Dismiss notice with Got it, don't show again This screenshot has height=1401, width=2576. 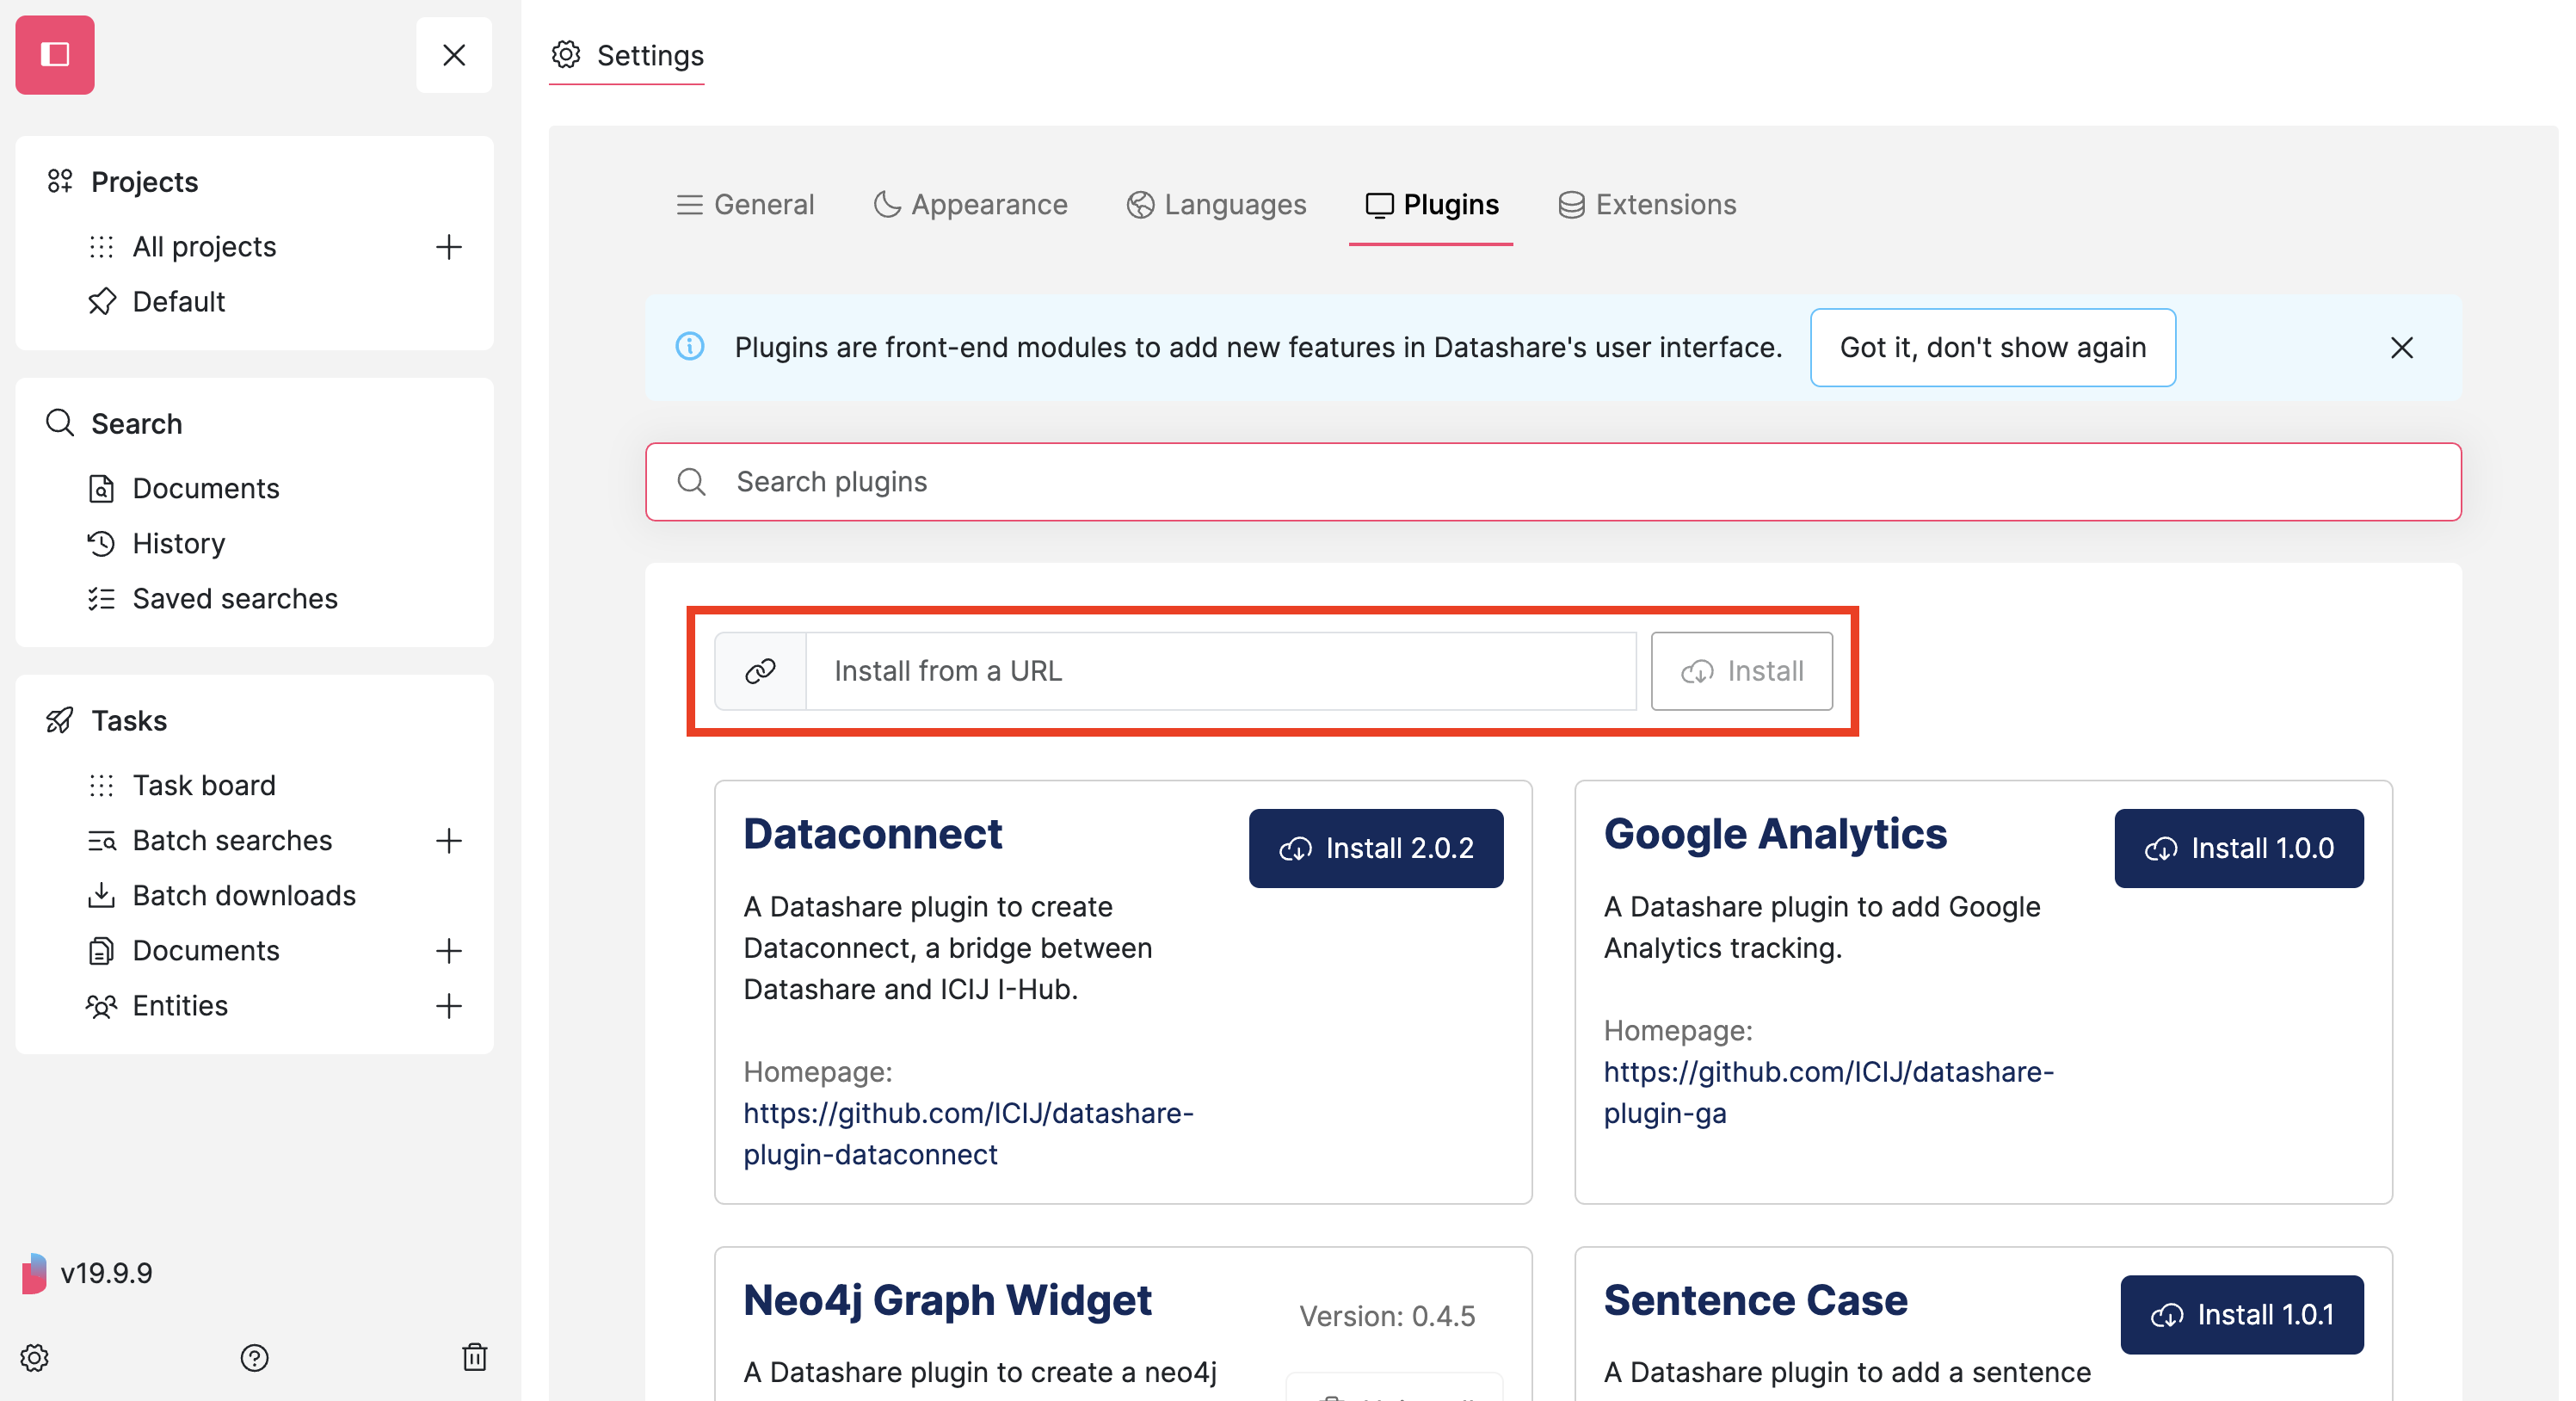(1992, 347)
